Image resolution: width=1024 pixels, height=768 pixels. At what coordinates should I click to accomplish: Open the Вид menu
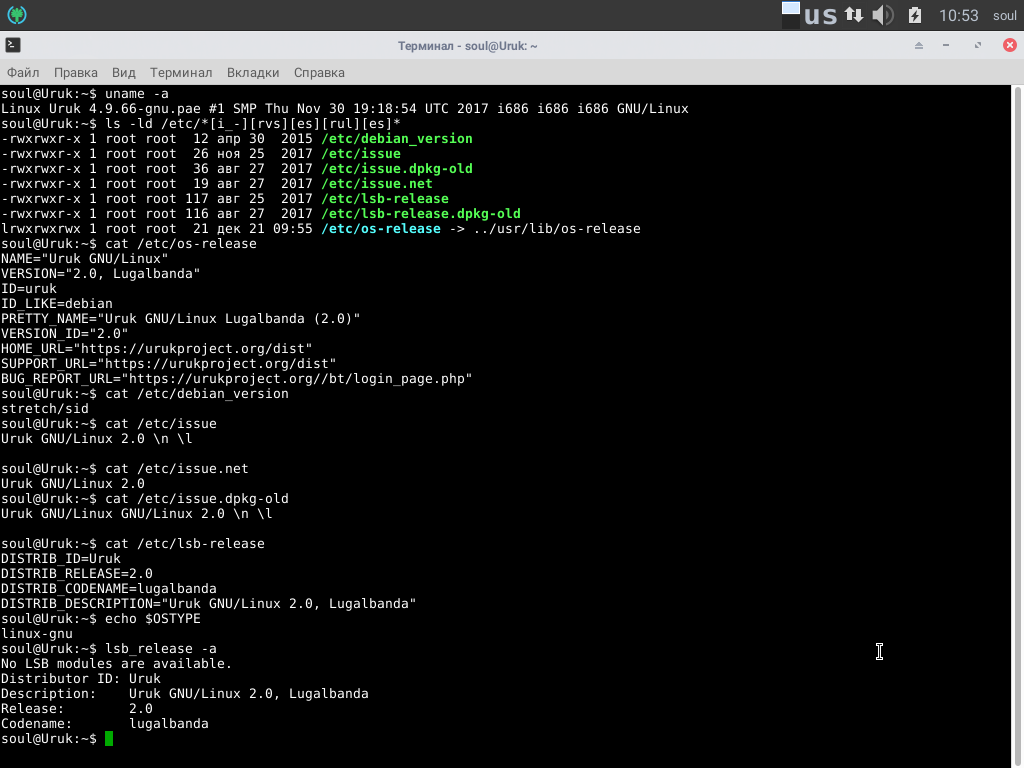click(x=123, y=72)
